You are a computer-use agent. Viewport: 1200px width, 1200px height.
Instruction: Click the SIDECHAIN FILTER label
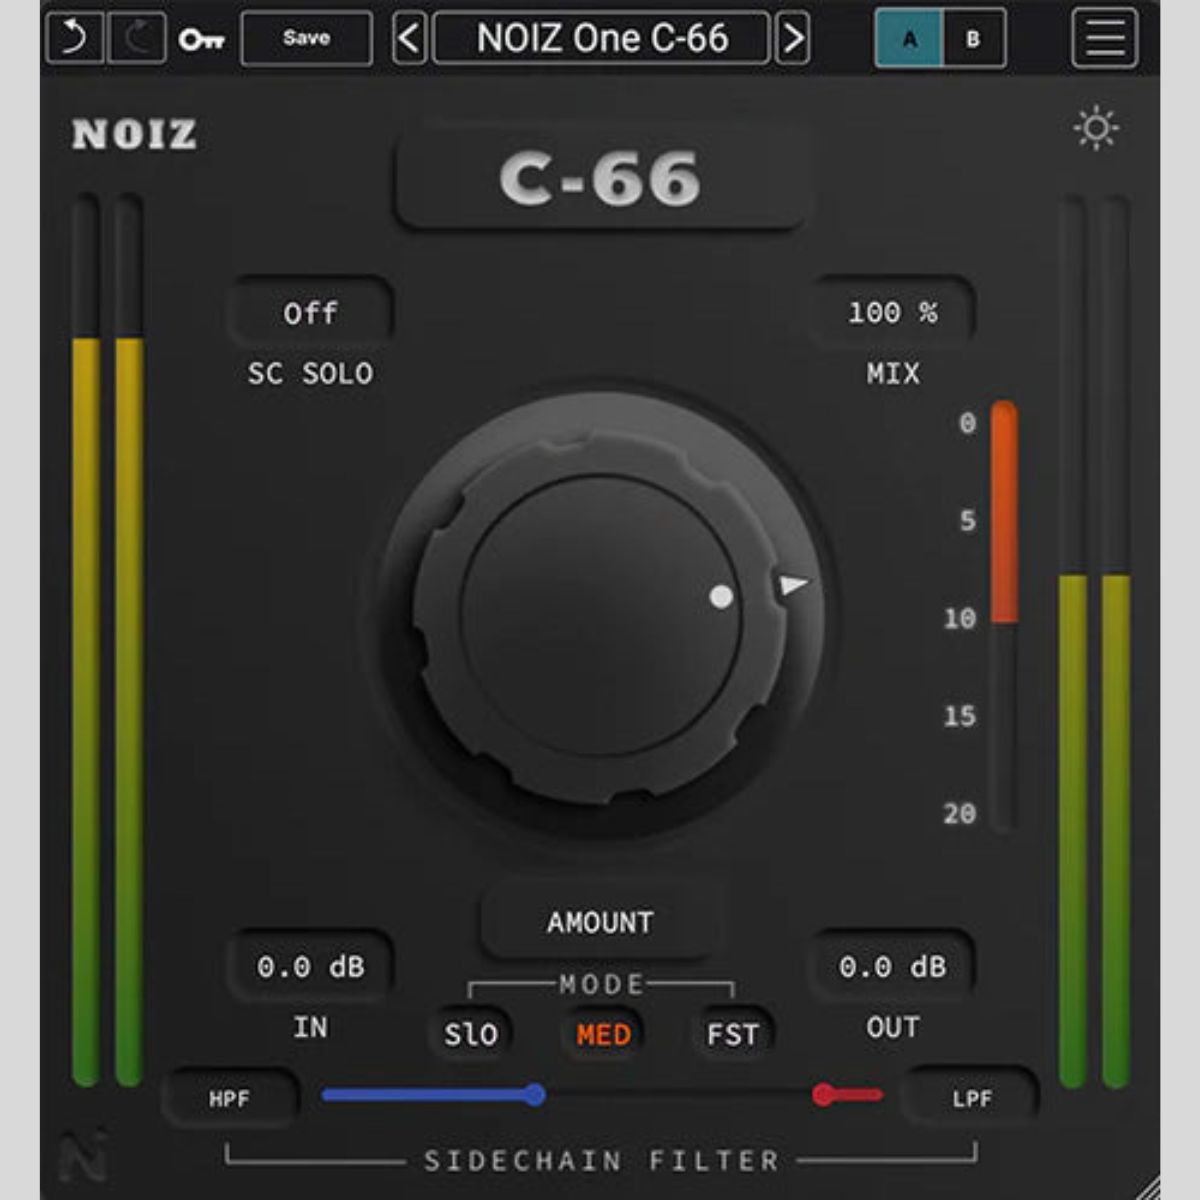[602, 1161]
